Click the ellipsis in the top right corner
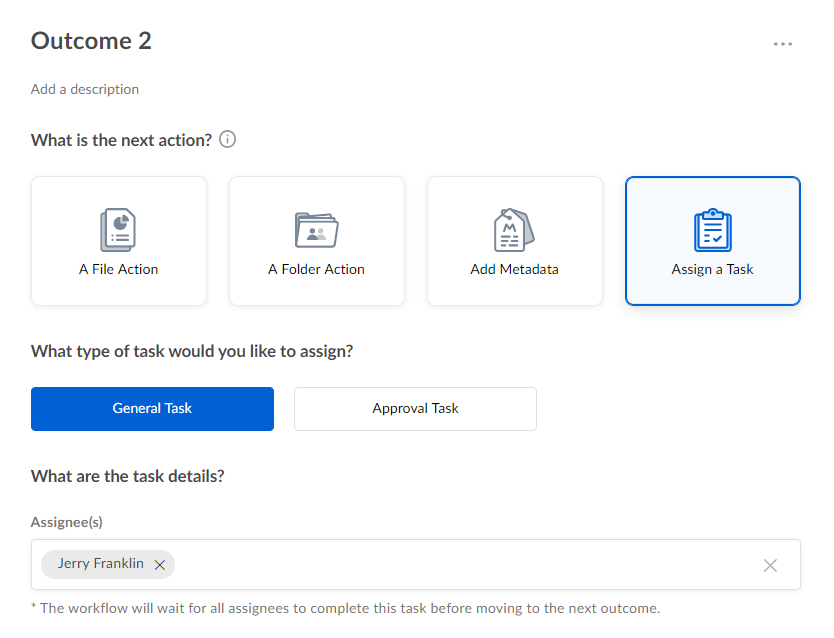The height and width of the screenshot is (638, 834). coord(783,43)
